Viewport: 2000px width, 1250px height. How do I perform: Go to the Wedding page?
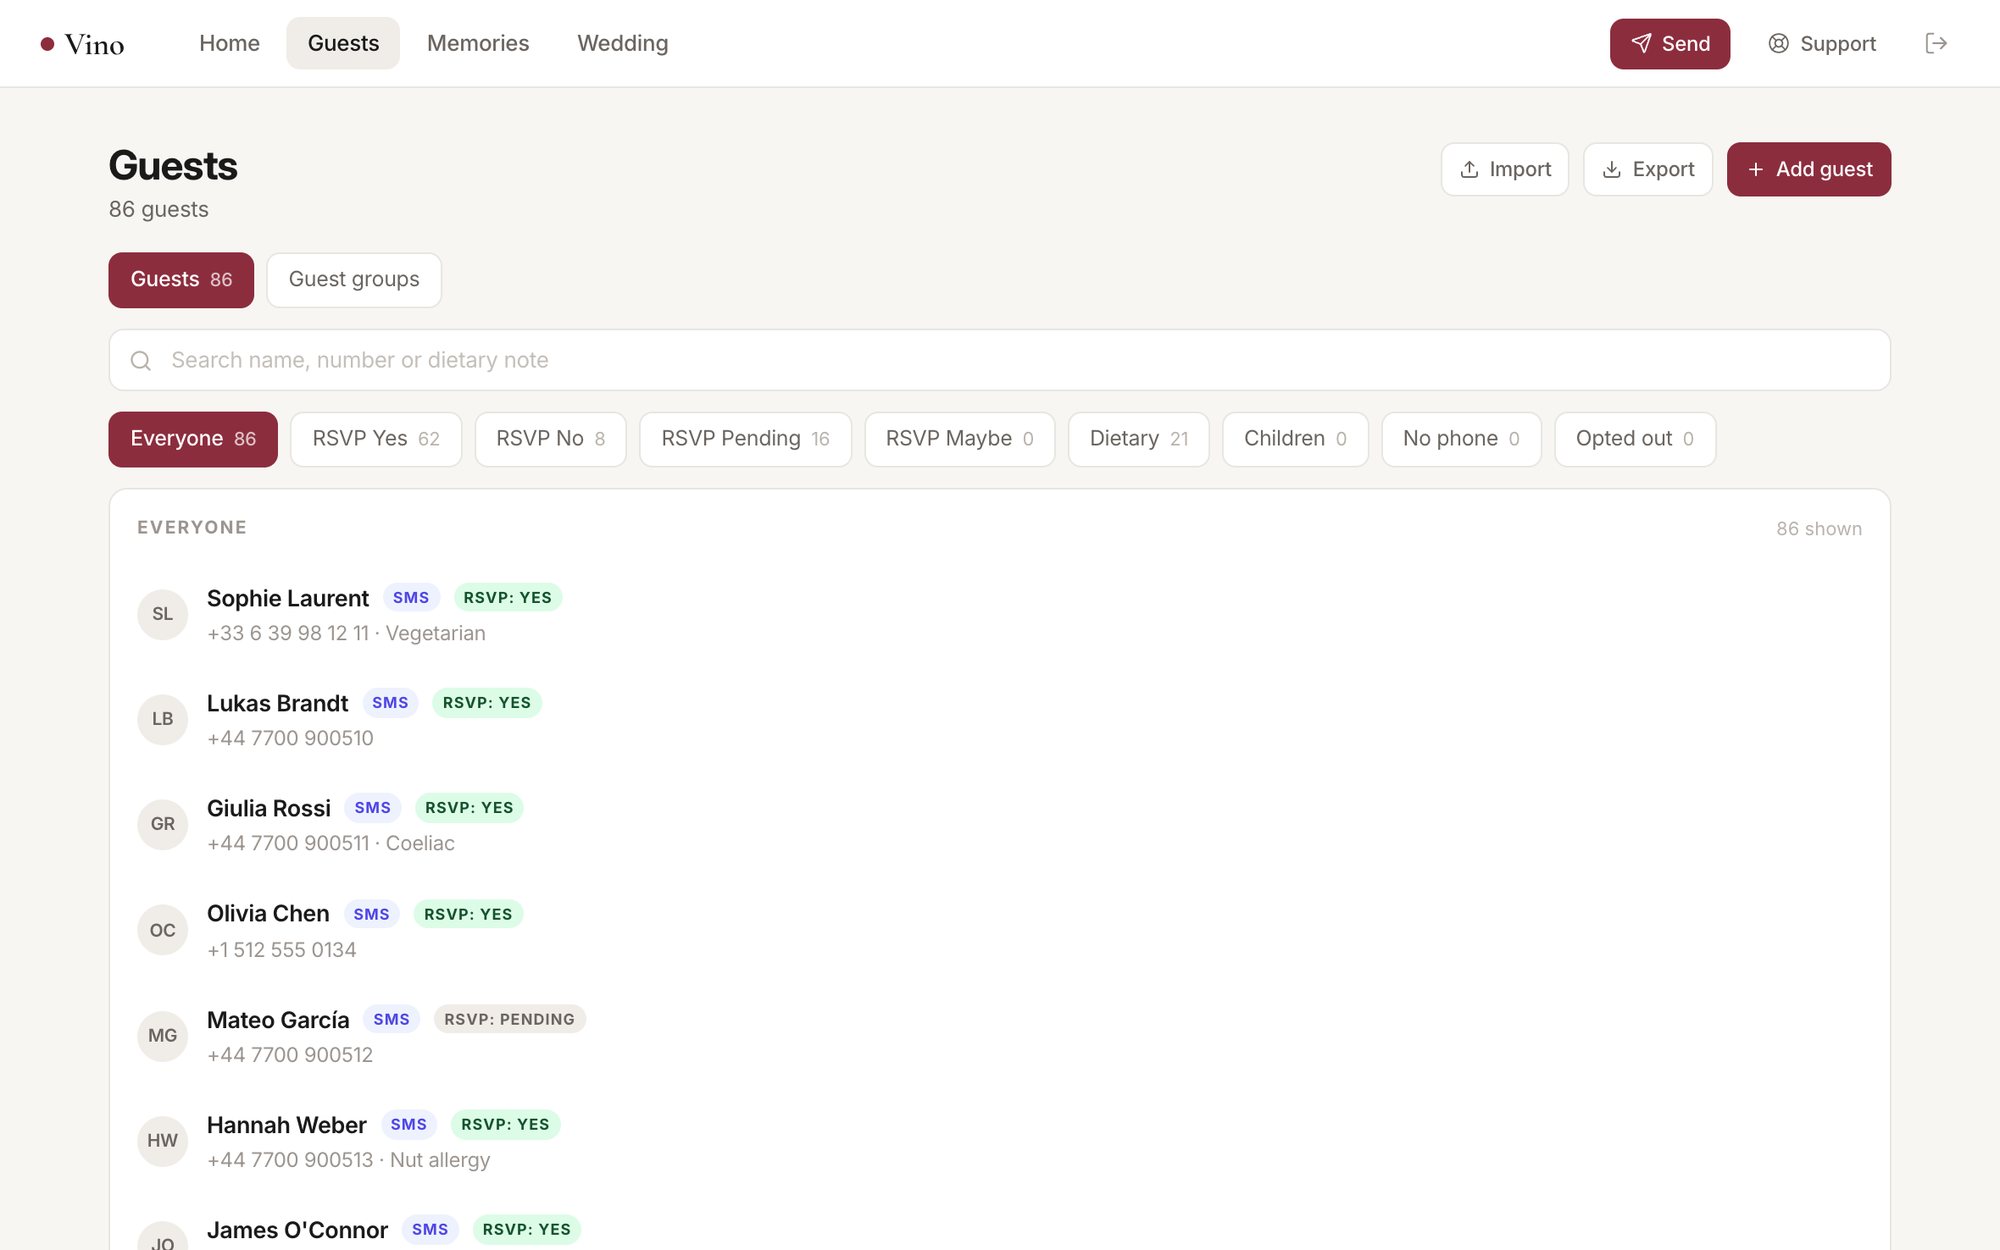(x=622, y=43)
